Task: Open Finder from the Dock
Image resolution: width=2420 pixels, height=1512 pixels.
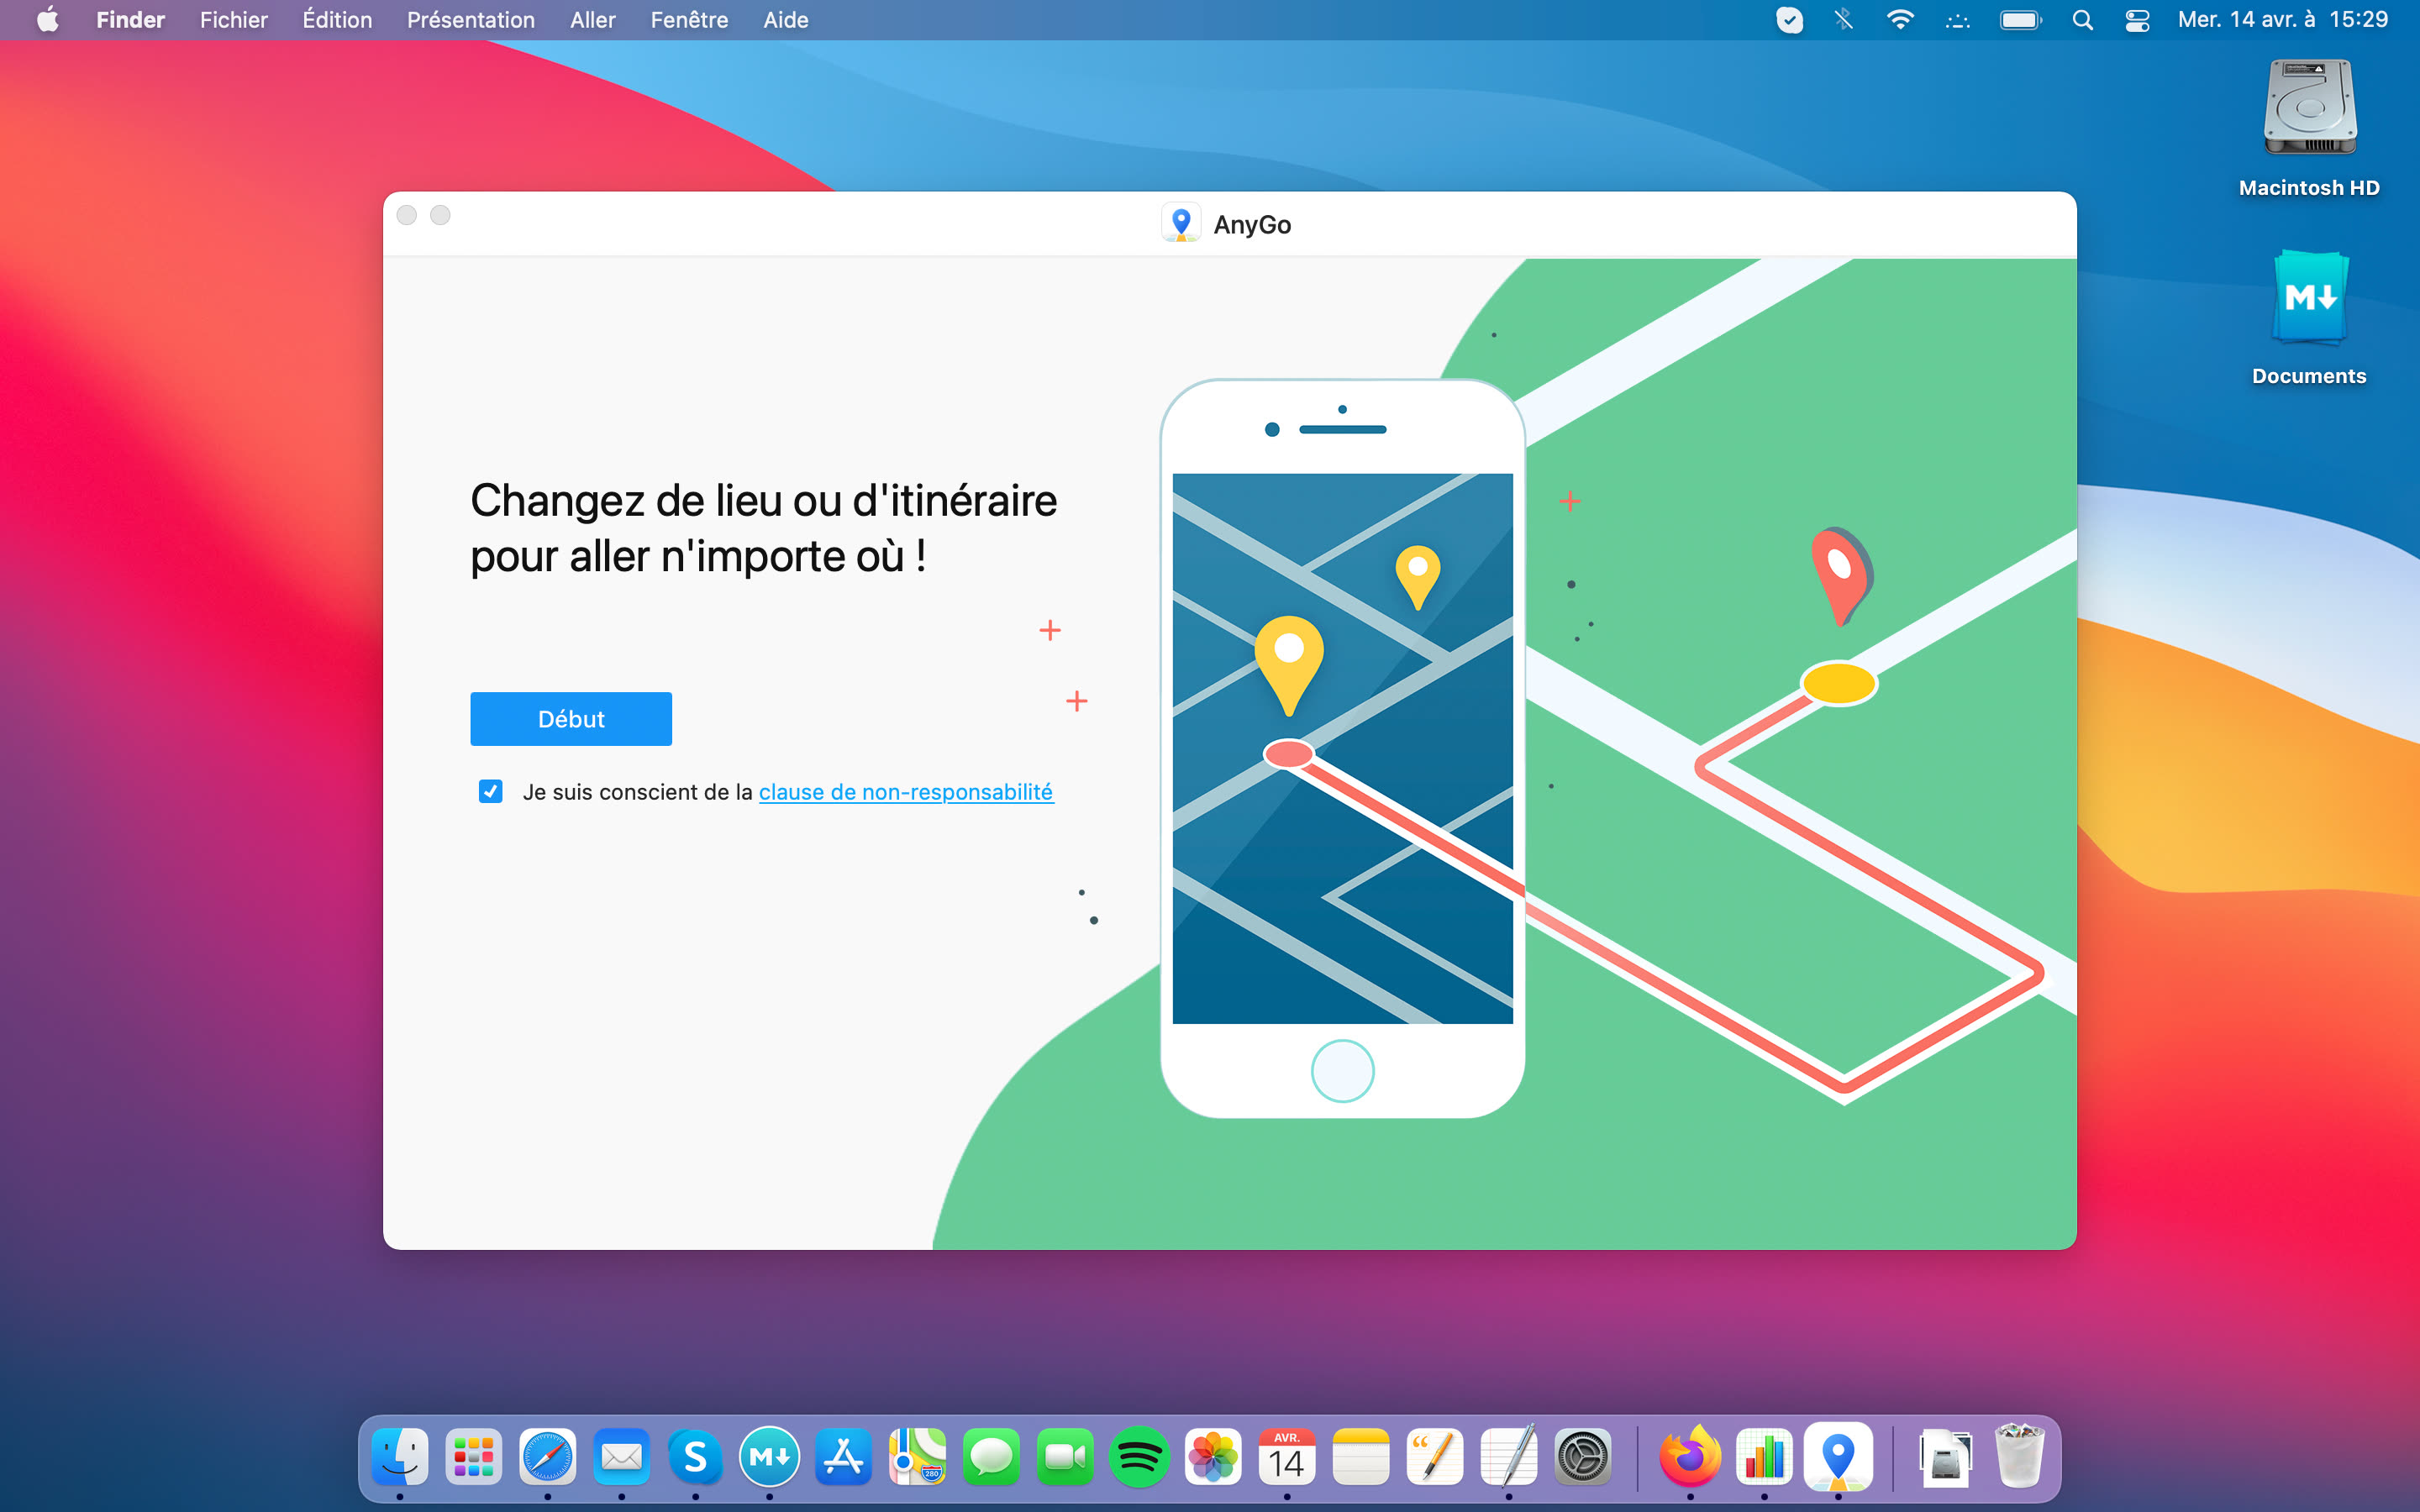Action: [400, 1457]
